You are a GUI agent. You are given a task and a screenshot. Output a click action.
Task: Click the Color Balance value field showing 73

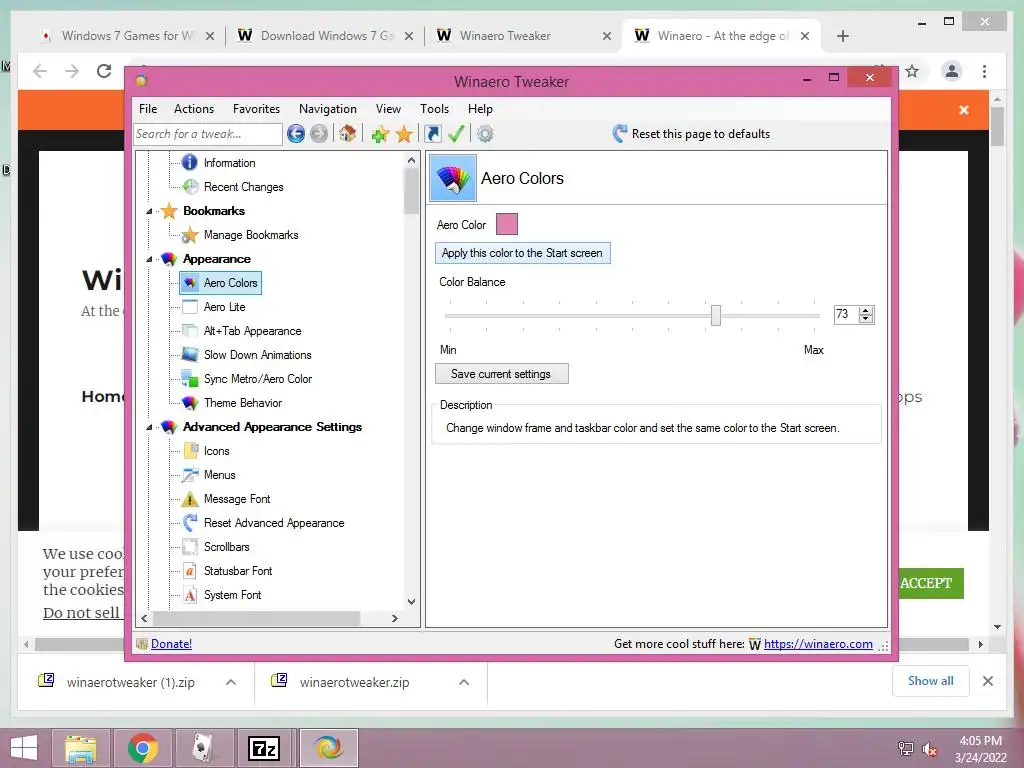point(846,315)
